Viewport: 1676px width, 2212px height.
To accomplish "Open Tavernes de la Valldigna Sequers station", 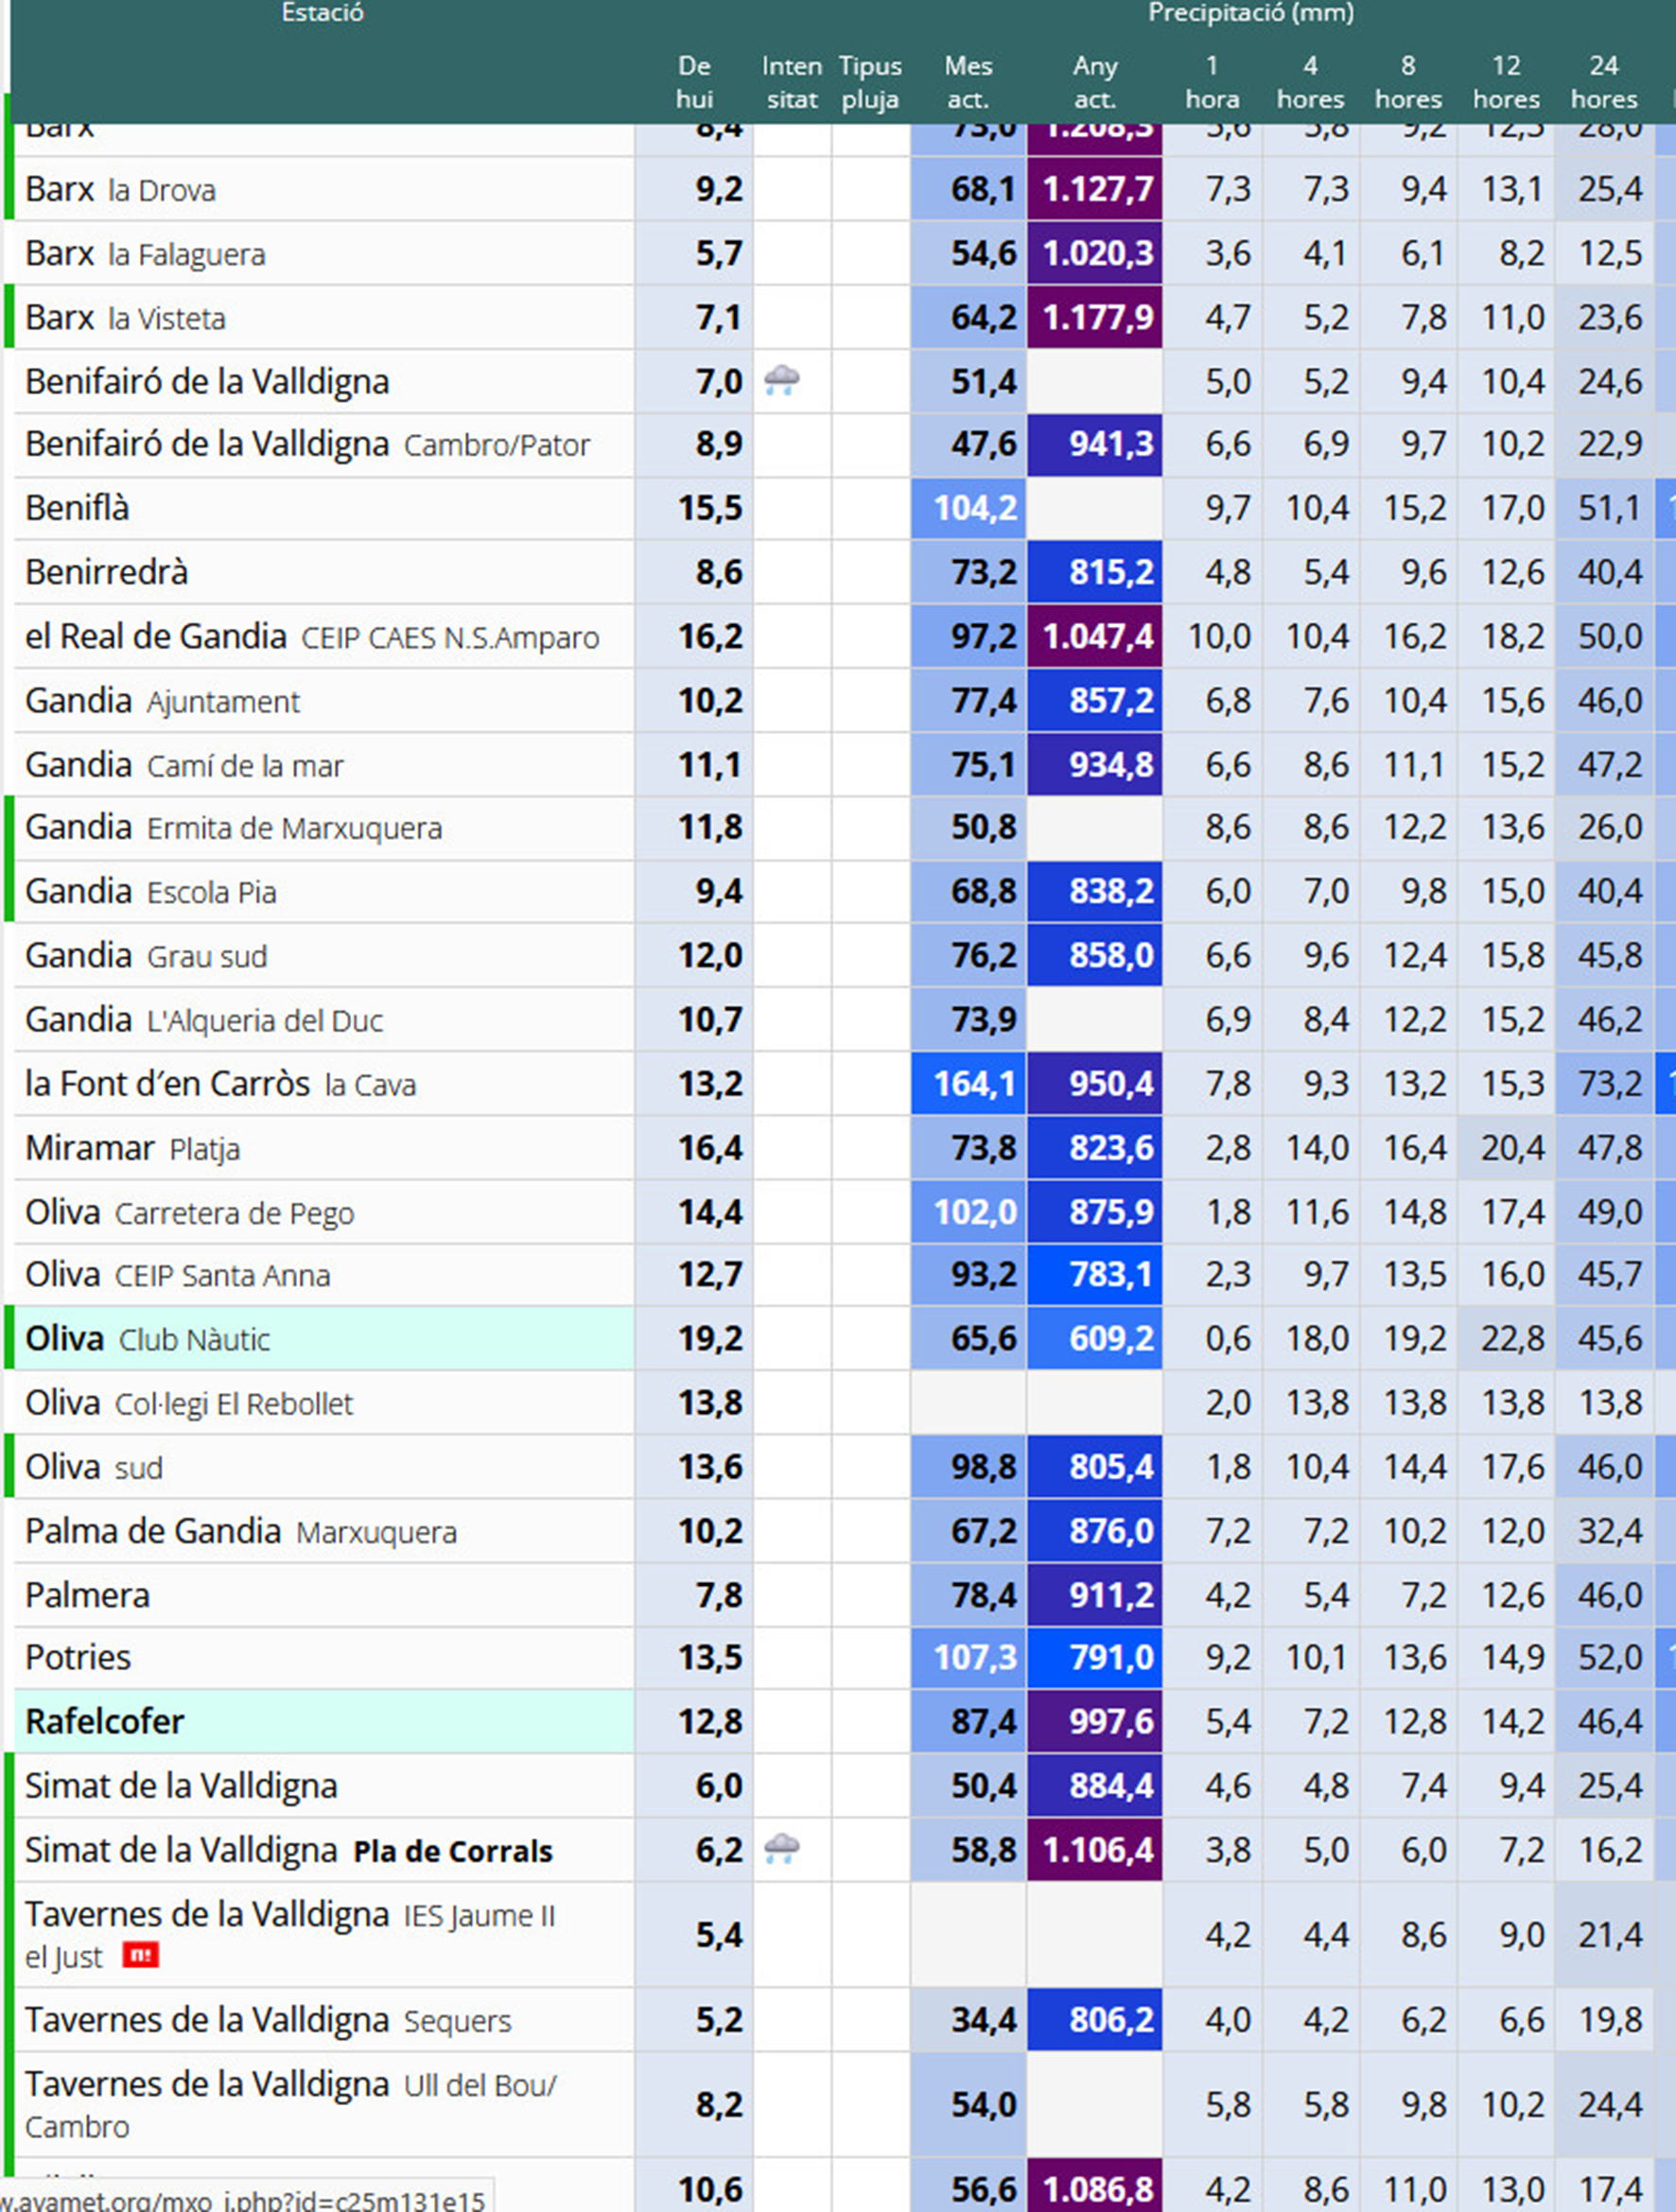I will click(267, 2021).
